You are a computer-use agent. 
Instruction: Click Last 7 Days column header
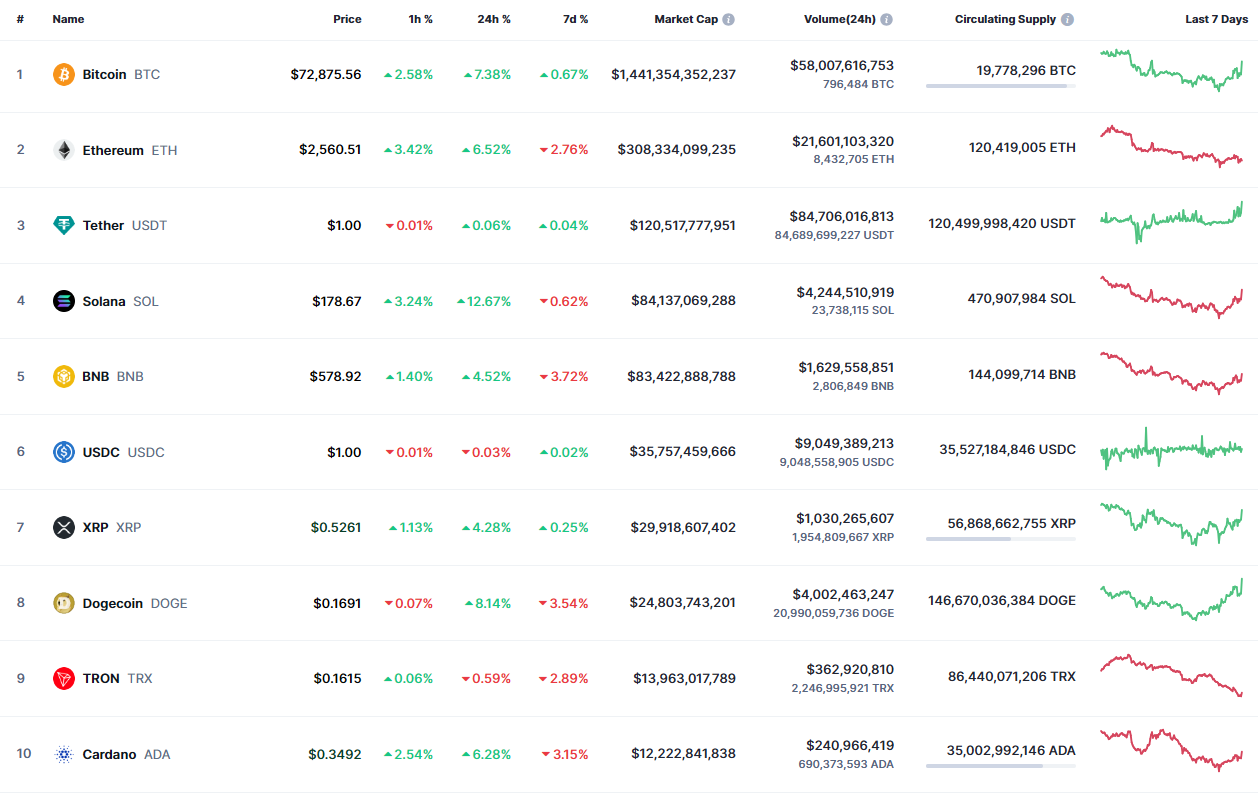(x=1216, y=19)
